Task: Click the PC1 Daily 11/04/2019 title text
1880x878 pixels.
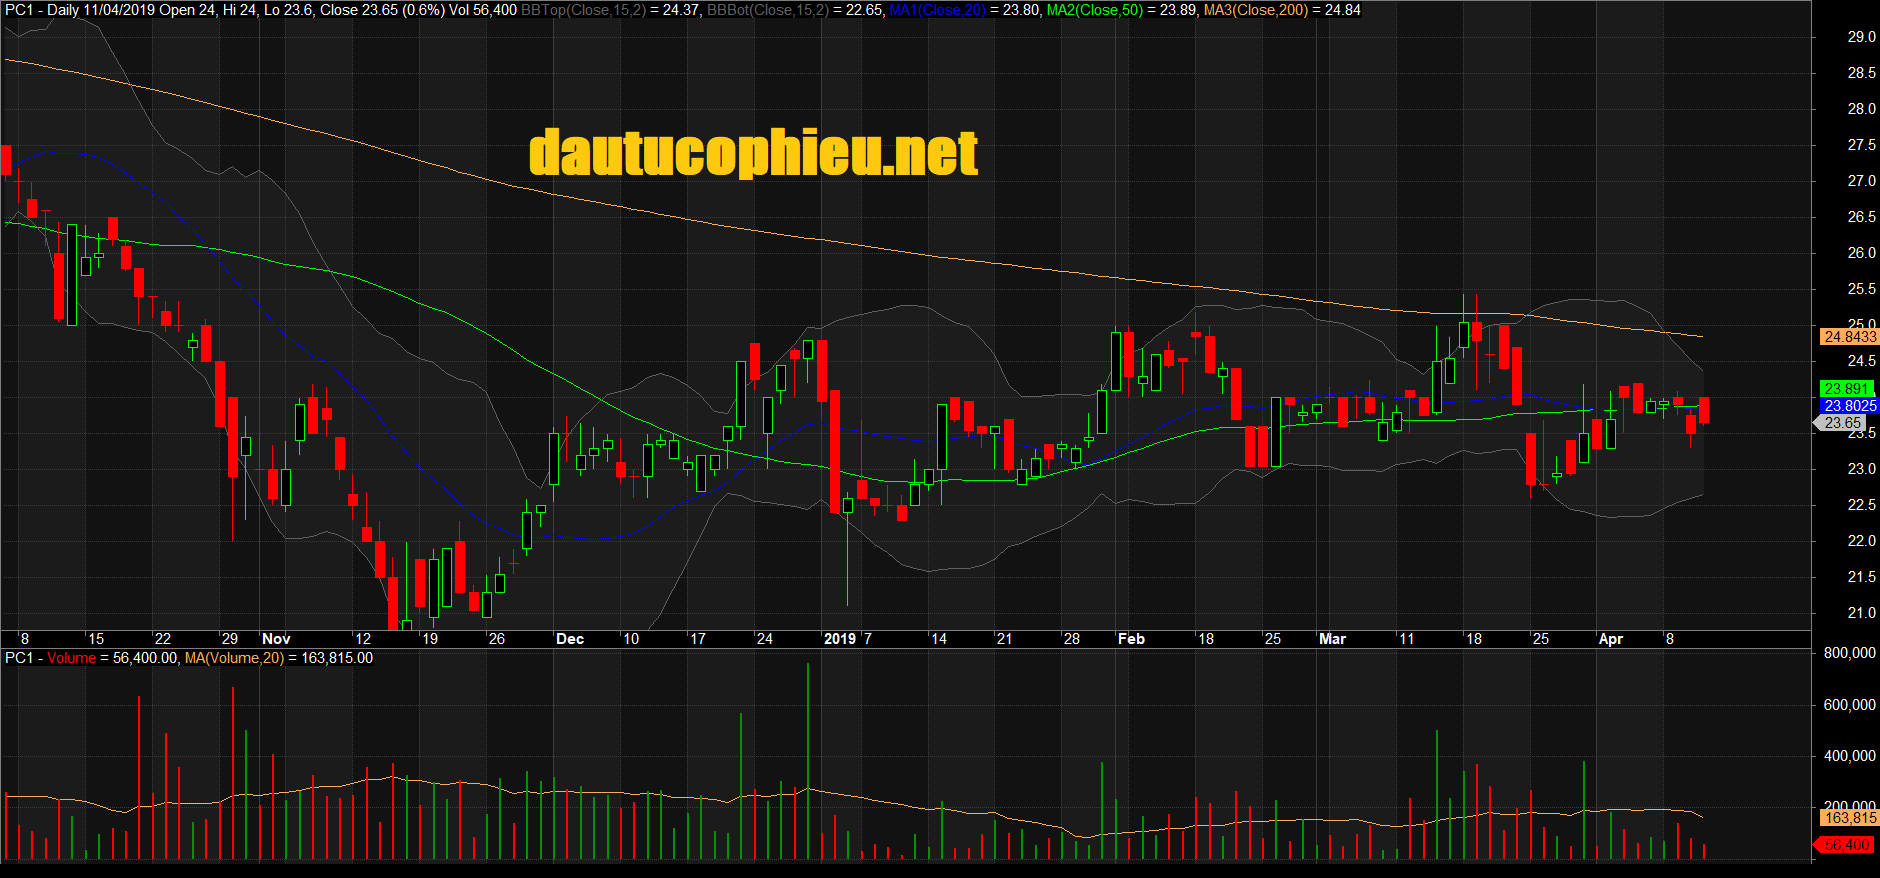Action: coord(80,10)
